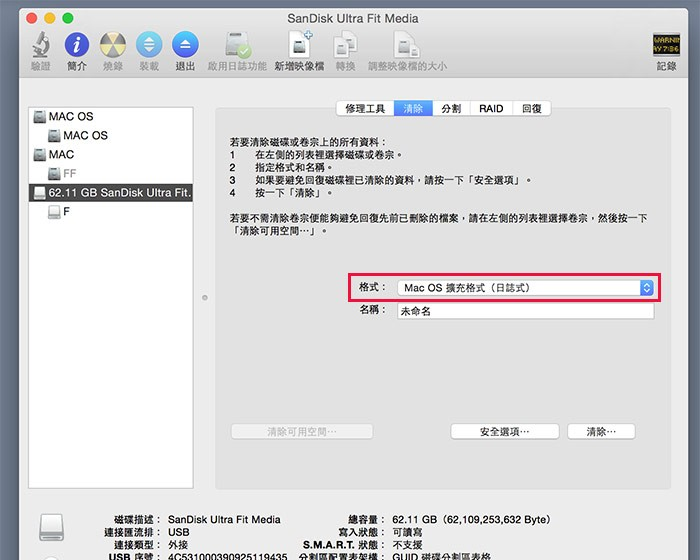This screenshot has height=560, width=700.
Task: Click the 62.11 GB total capacity value
Action: [x=471, y=519]
